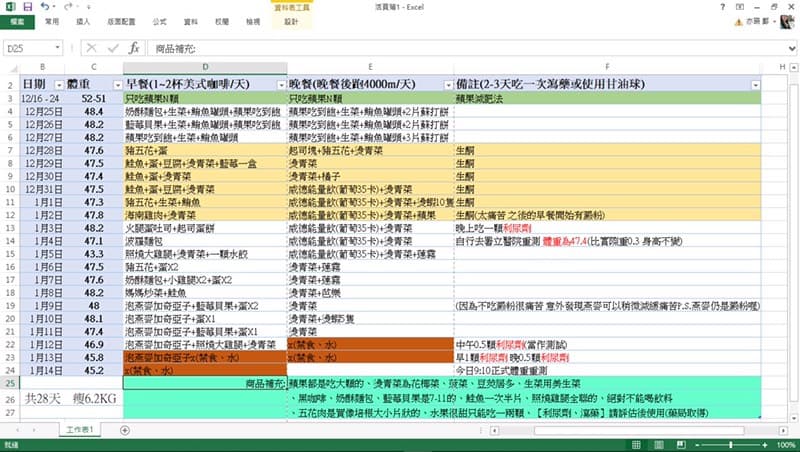
Task: Click the ribbon display options icon
Action: tap(739, 7)
